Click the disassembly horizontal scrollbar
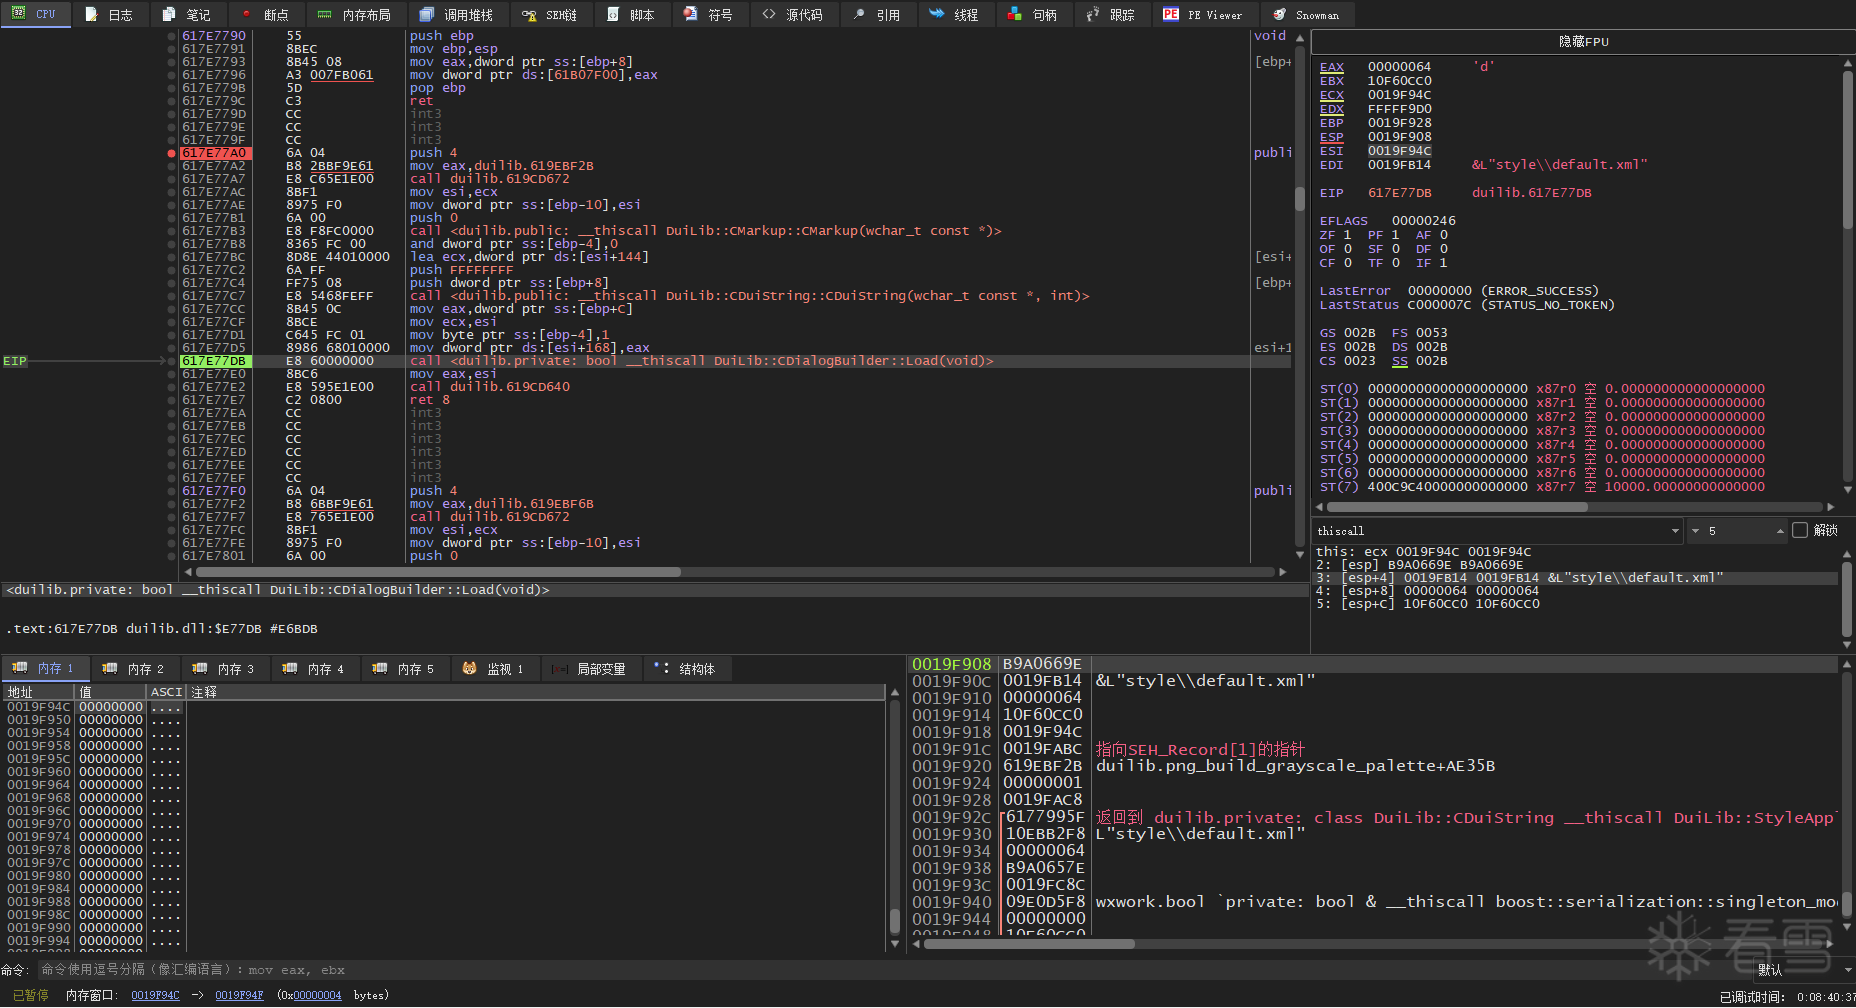This screenshot has height=1008, width=1856. pyautogui.click(x=438, y=572)
